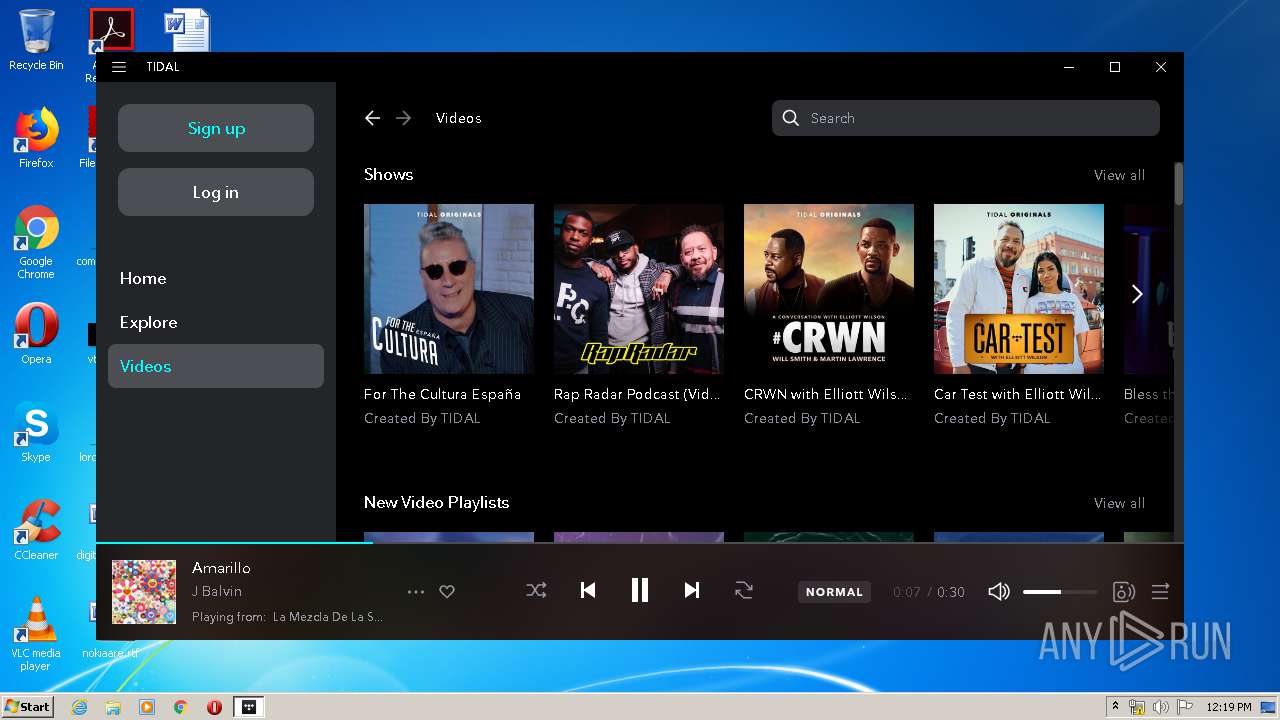Viewport: 1280px width, 720px height.
Task: Pause the playing track
Action: pyautogui.click(x=640, y=591)
